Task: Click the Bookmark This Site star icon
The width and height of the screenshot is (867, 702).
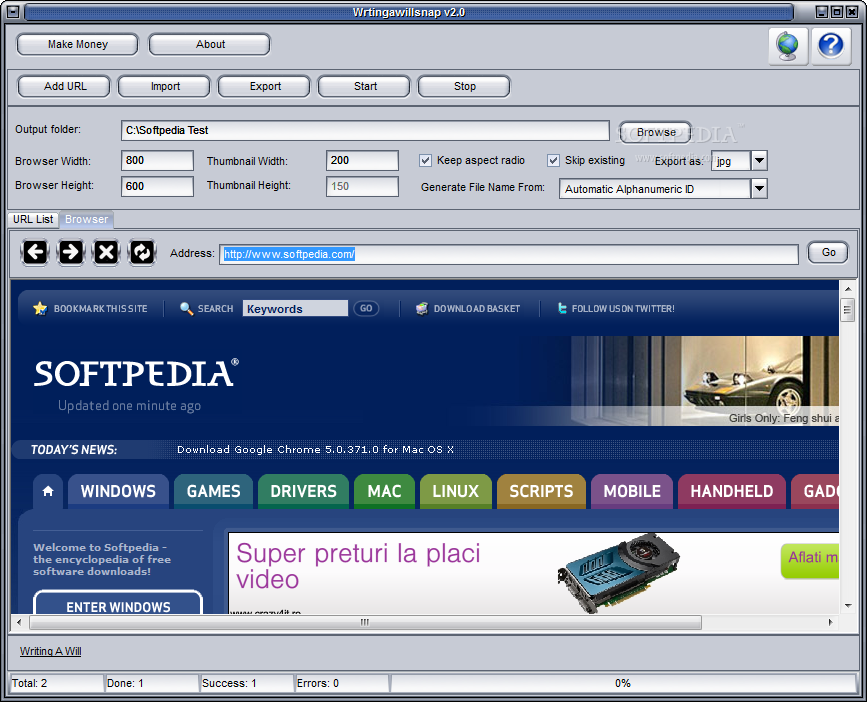Action: (x=40, y=308)
